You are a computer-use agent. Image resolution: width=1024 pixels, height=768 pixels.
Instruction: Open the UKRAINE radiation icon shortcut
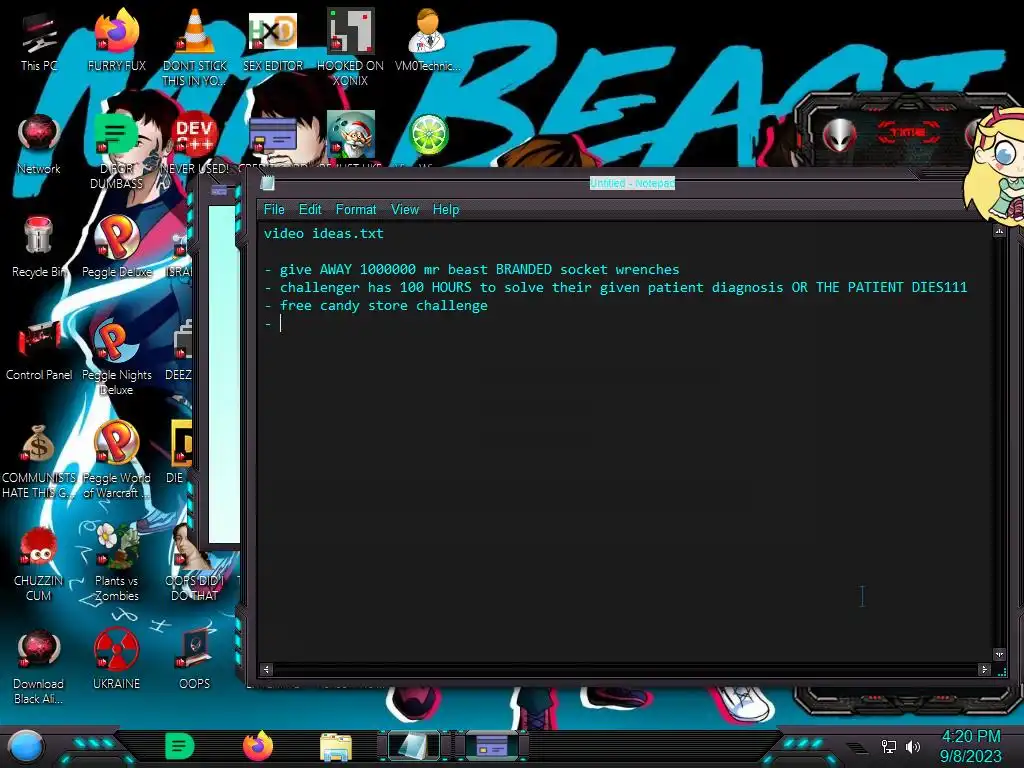click(x=116, y=660)
